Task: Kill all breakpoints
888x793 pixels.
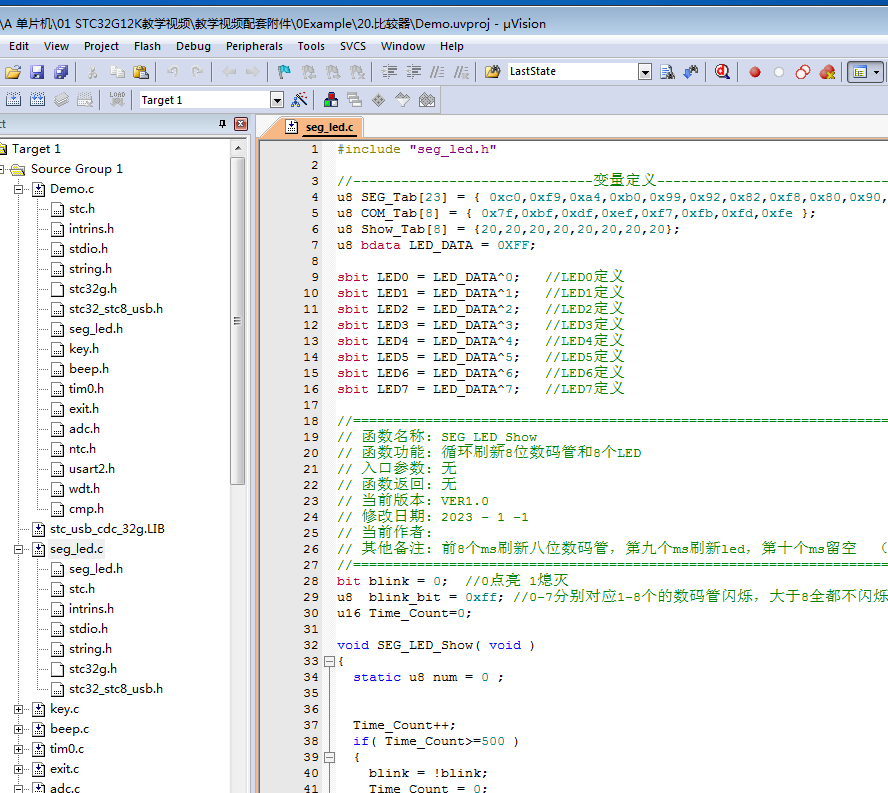Action: pos(827,72)
